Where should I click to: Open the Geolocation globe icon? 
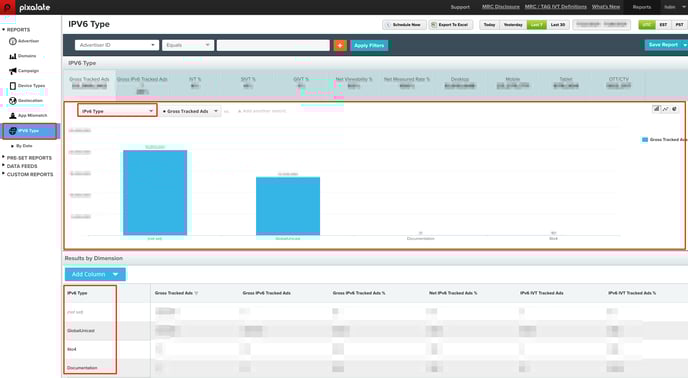pyautogui.click(x=13, y=101)
